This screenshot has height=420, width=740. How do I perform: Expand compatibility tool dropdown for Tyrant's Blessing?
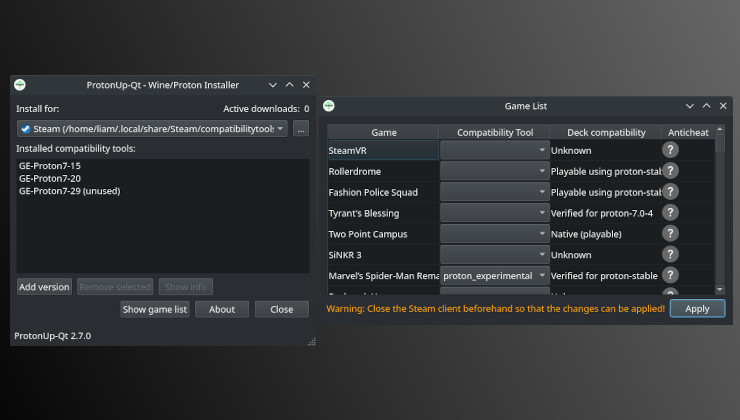495,213
